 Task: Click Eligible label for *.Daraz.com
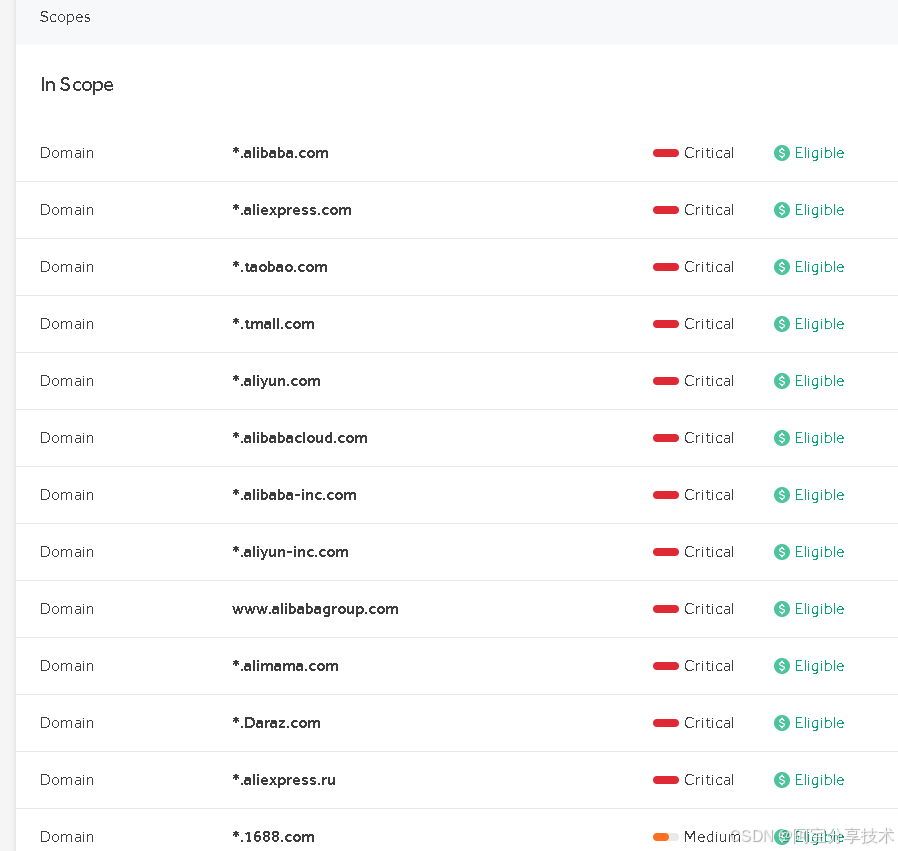tap(819, 723)
